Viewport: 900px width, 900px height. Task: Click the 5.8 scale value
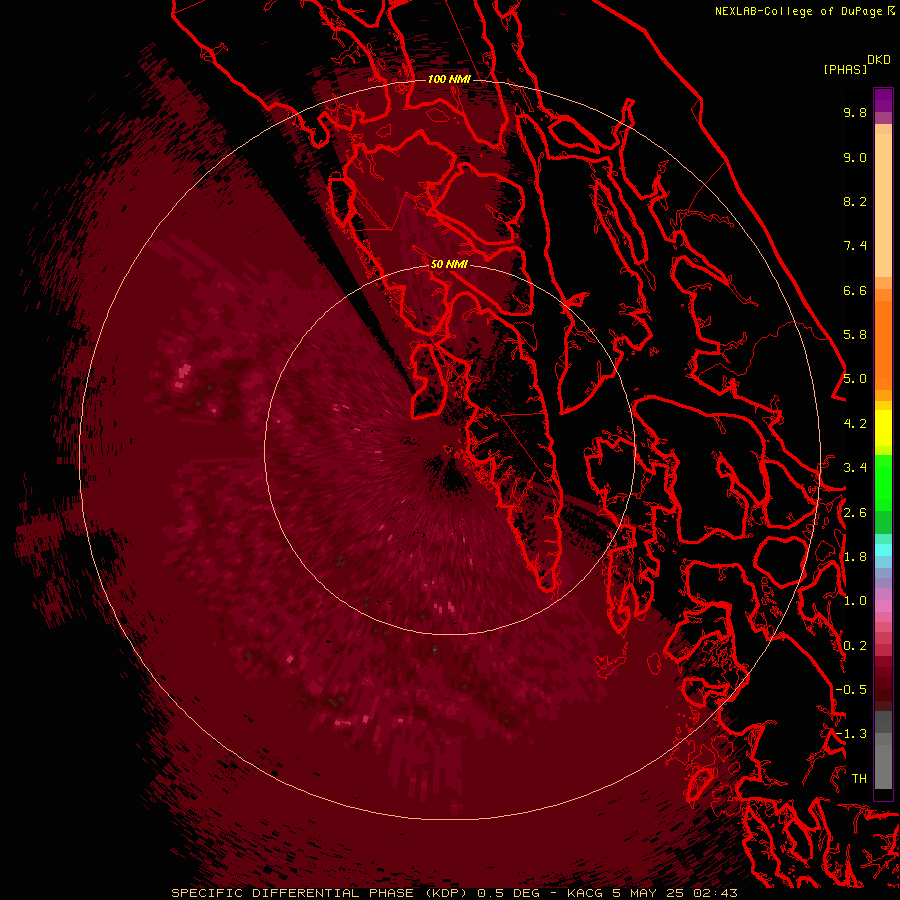tap(855, 335)
